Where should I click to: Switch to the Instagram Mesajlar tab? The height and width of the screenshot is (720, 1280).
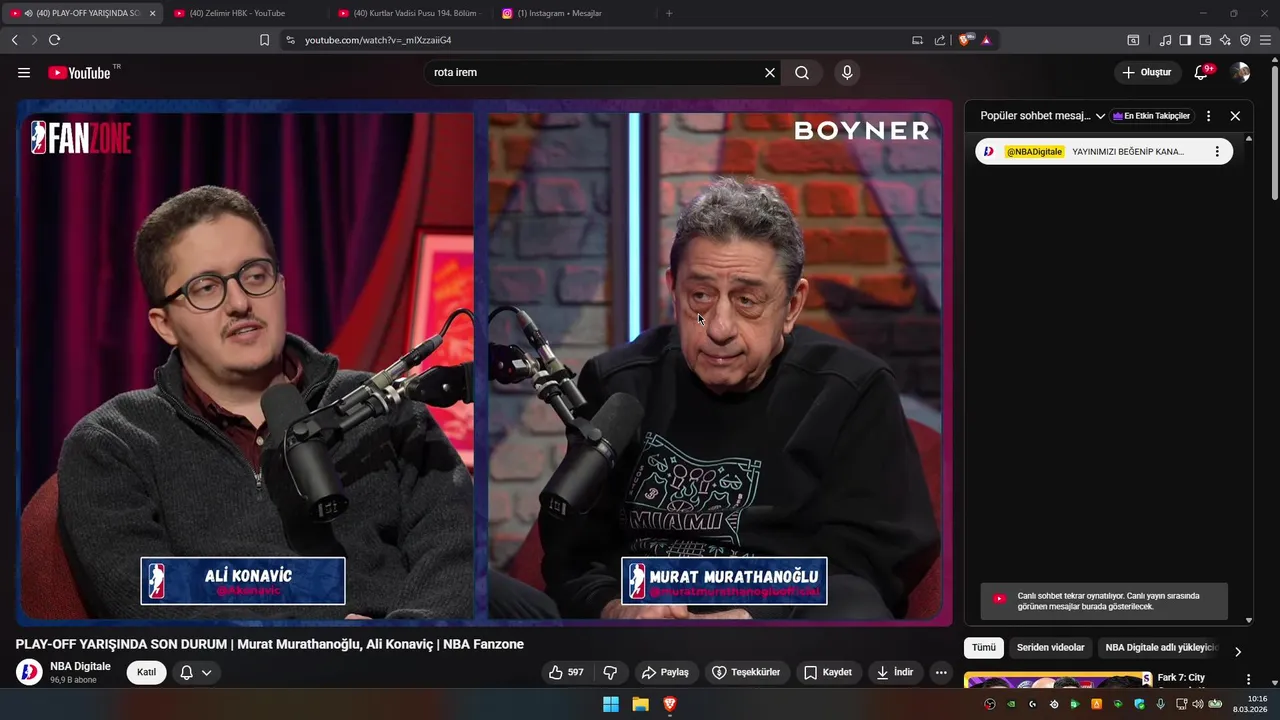[x=571, y=13]
